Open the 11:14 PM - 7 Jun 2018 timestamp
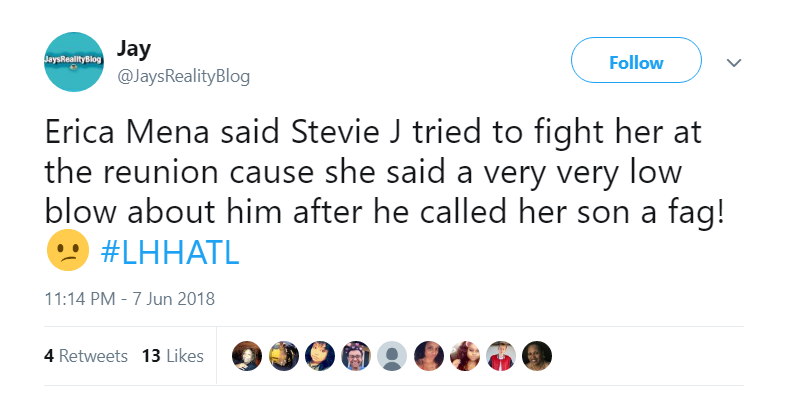The width and height of the screenshot is (788, 399). (x=130, y=298)
